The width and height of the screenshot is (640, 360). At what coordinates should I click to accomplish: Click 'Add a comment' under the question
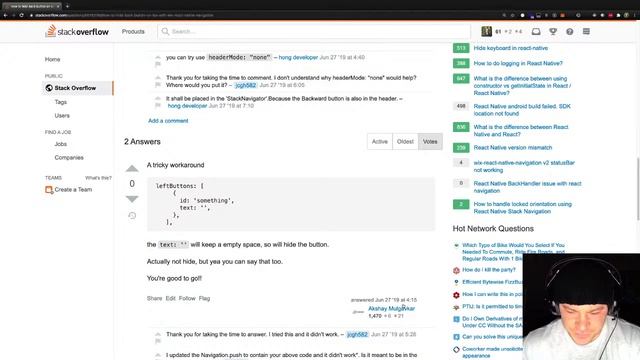click(168, 121)
